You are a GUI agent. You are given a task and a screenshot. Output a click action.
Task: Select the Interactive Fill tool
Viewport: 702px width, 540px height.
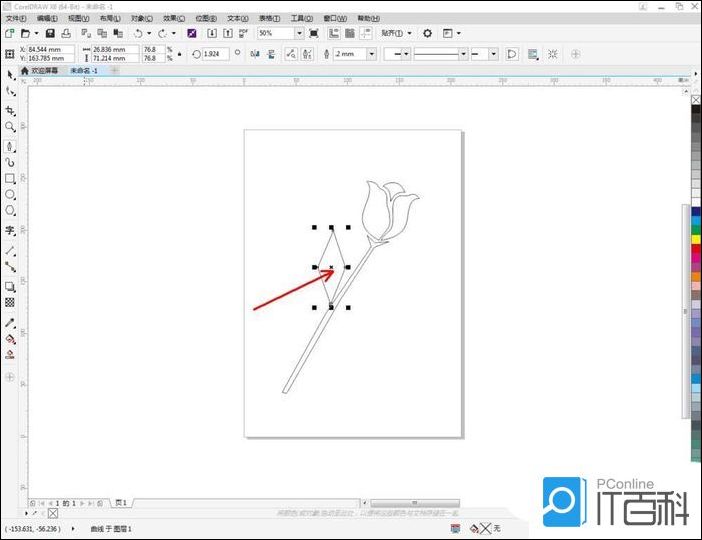10,339
